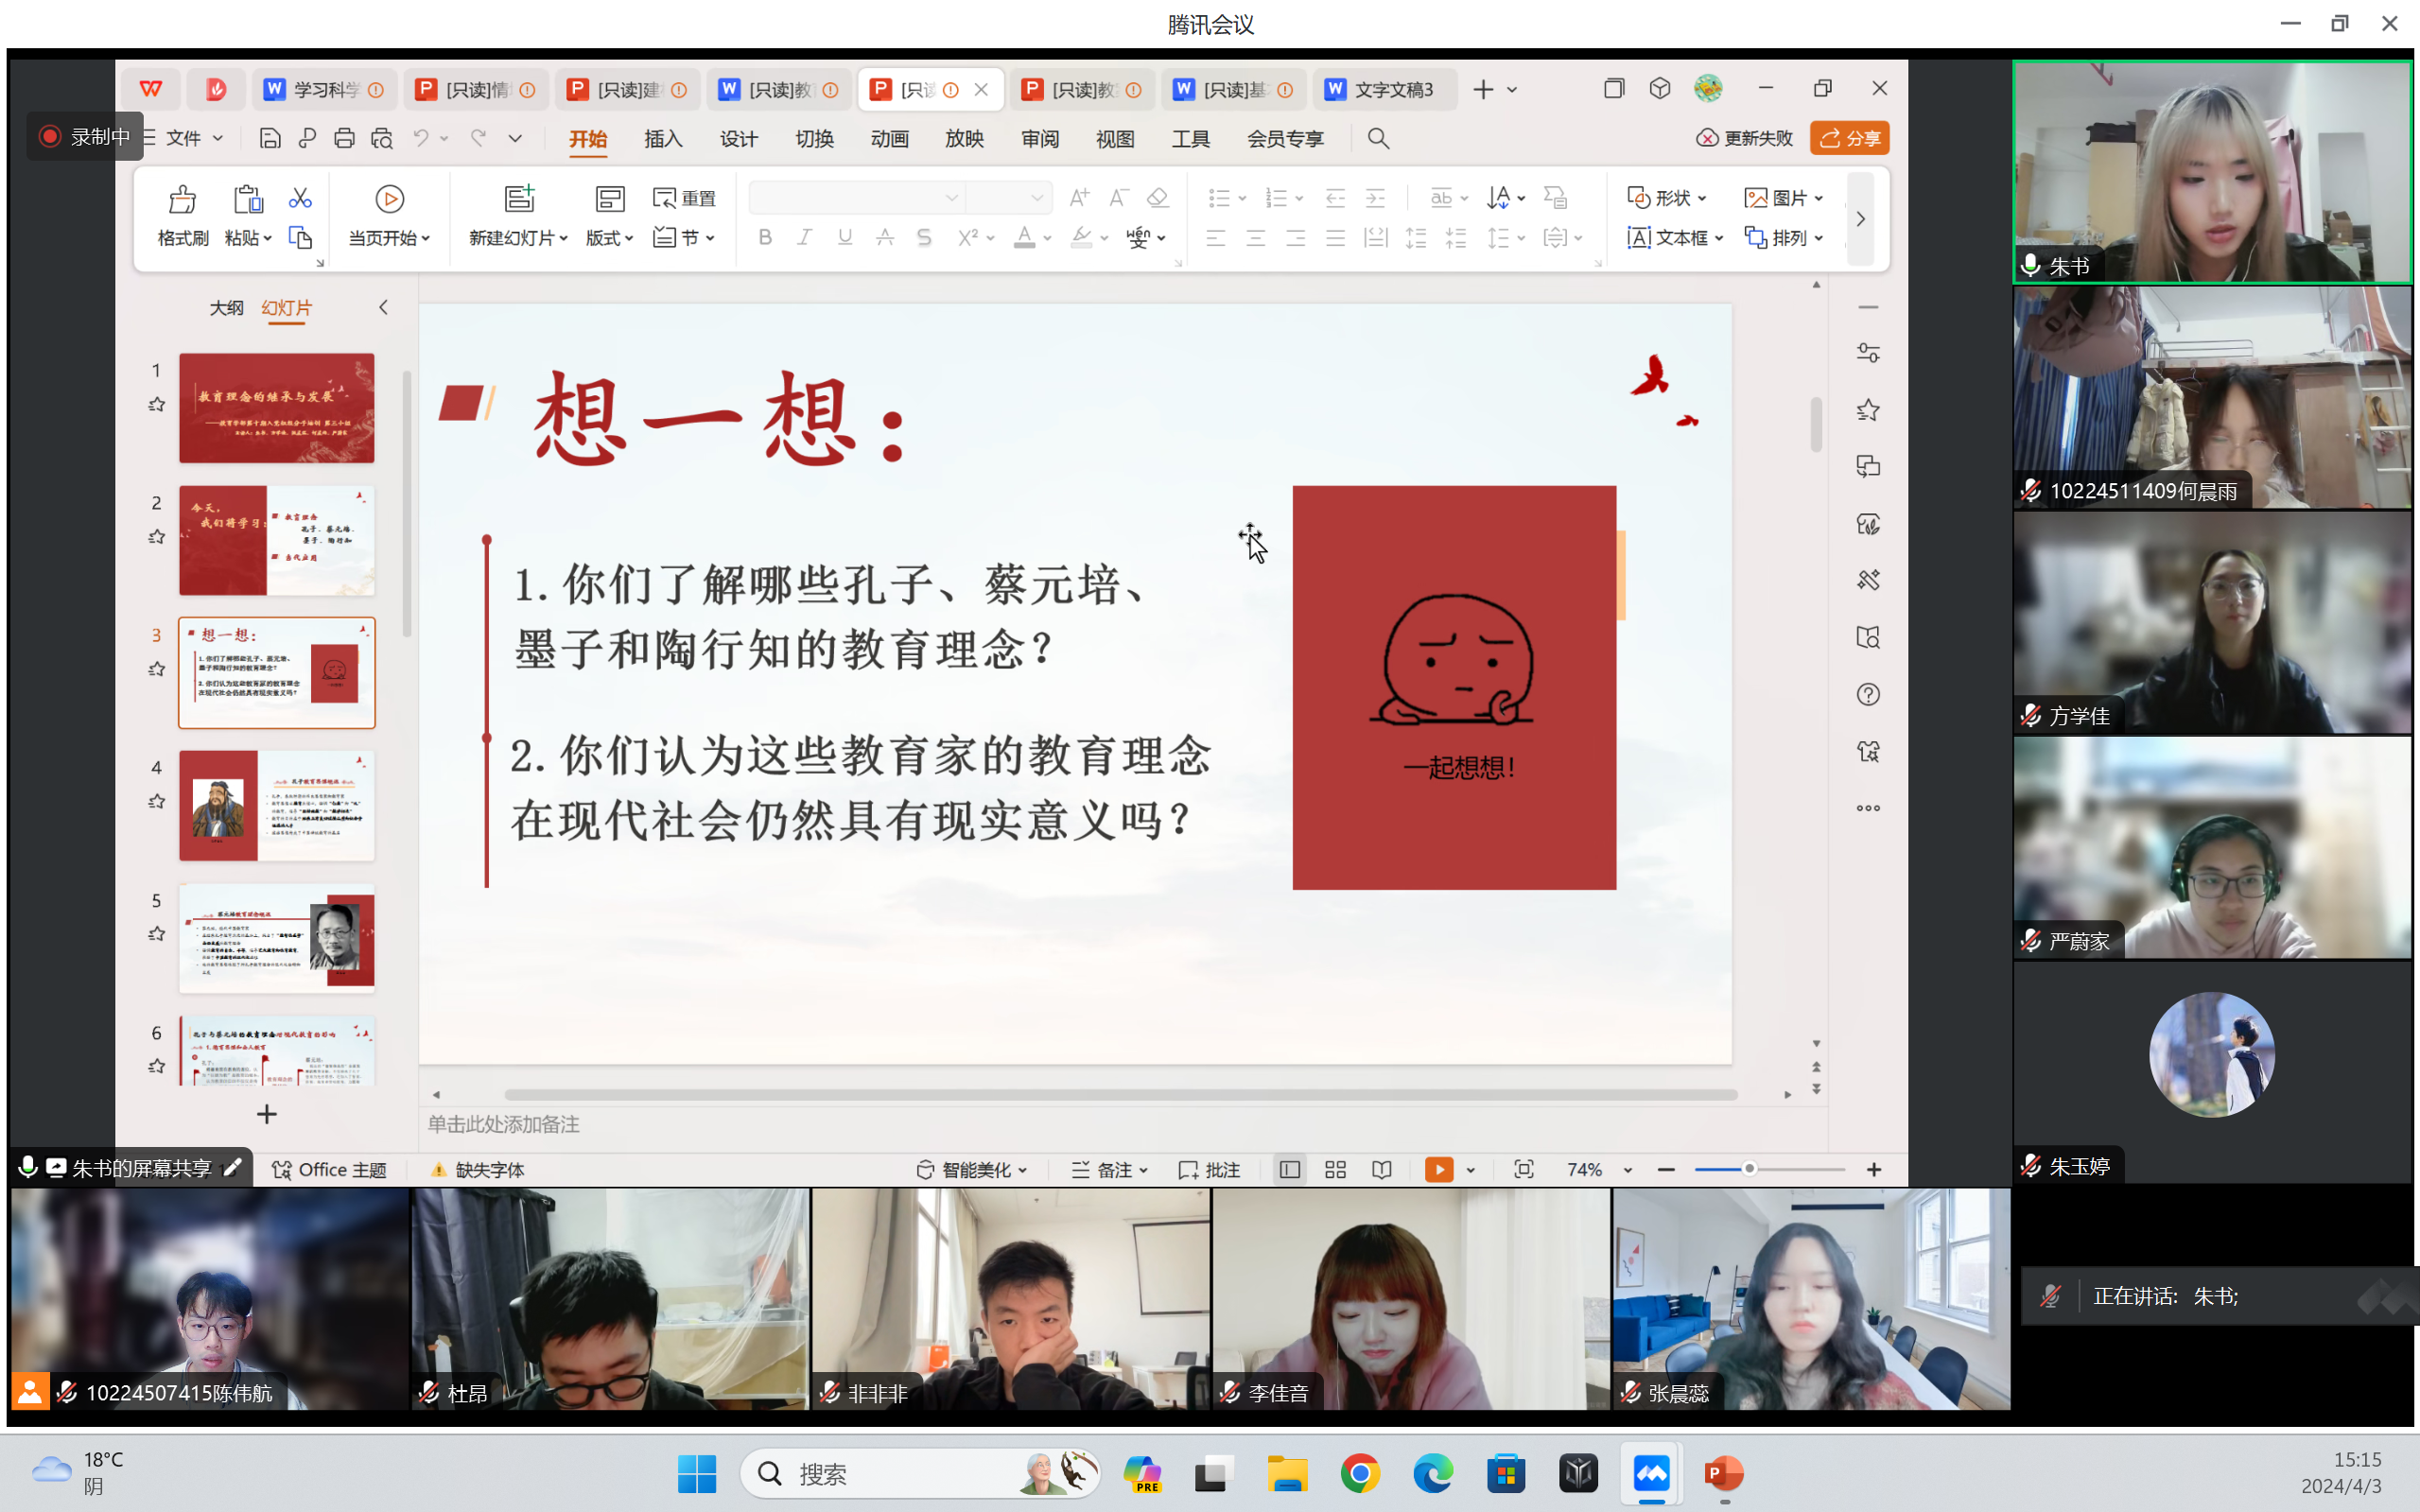
Task: Start slideshow with orange play button
Action: point(1439,1170)
